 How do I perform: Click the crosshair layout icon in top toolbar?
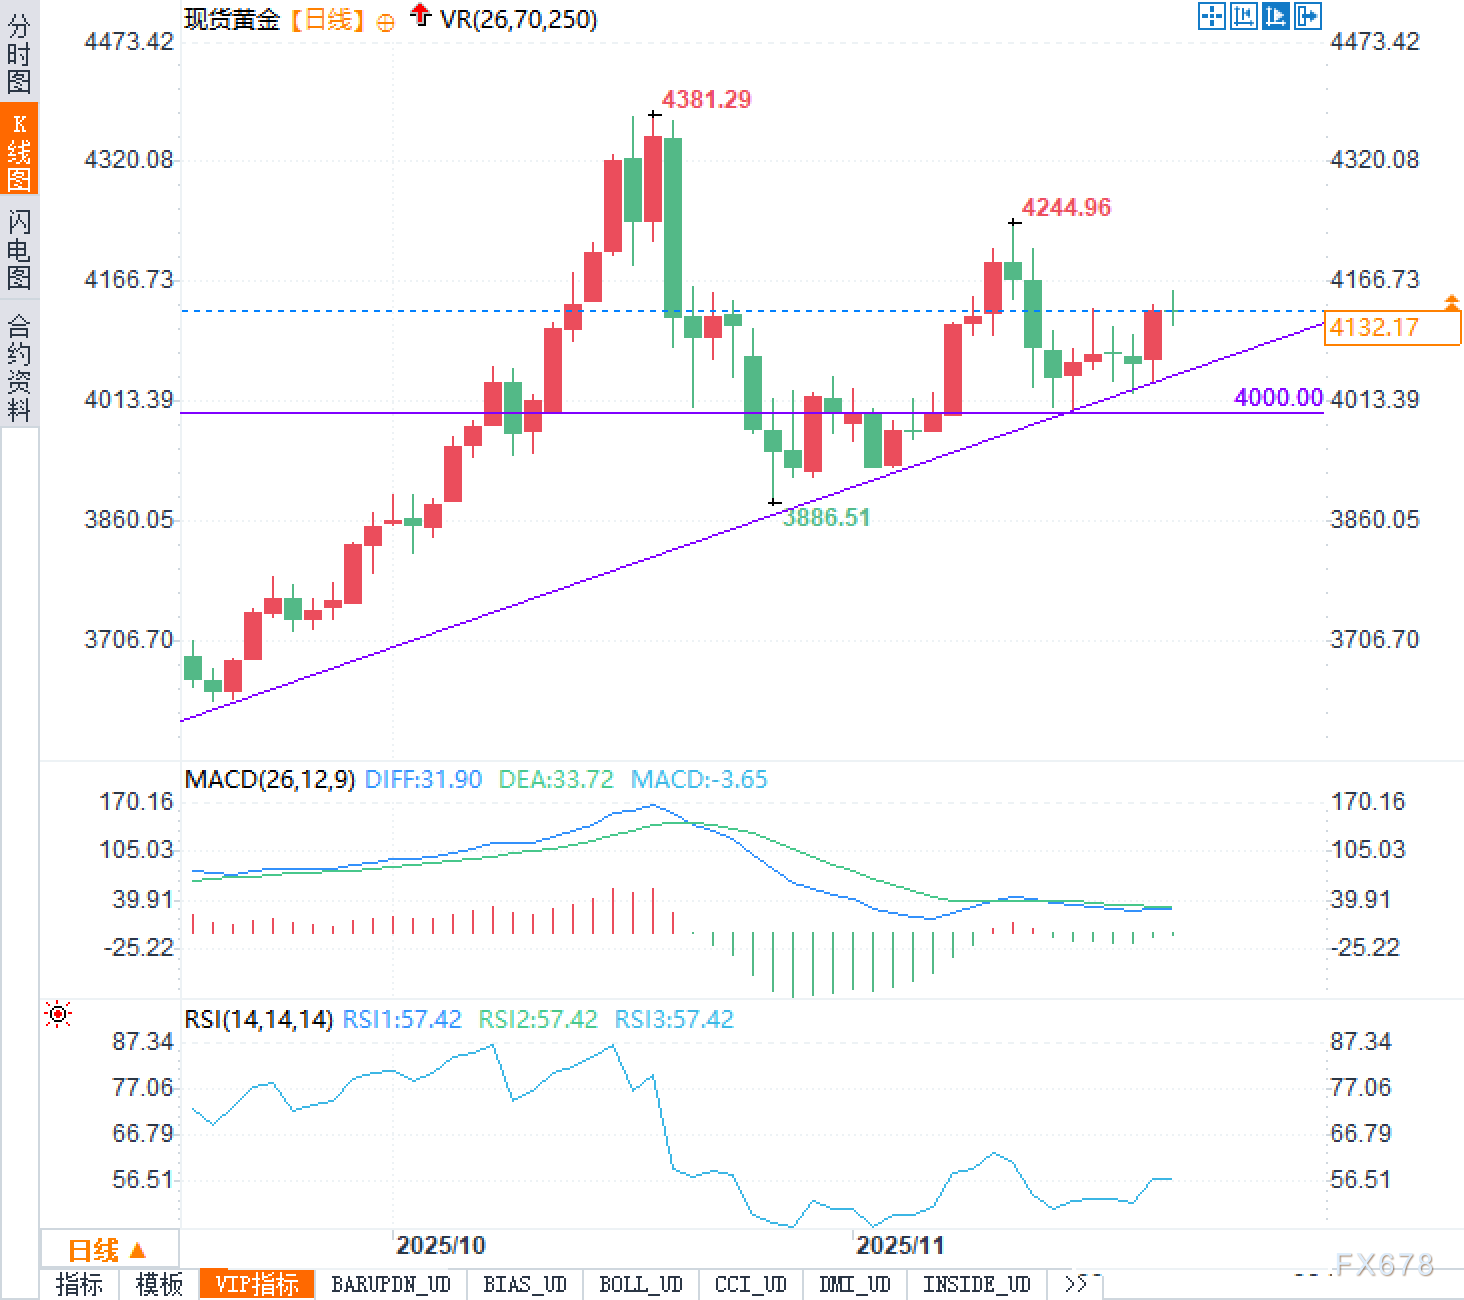1211,17
